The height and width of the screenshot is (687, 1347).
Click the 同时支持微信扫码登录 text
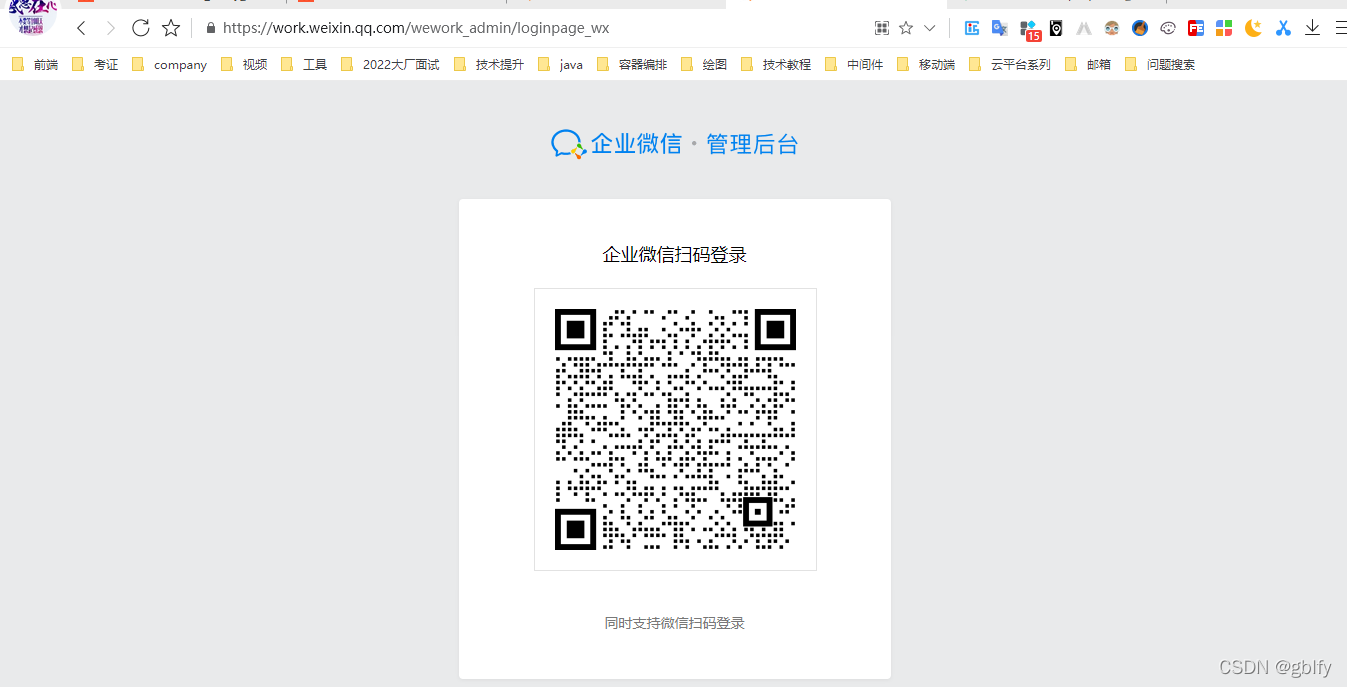point(675,623)
